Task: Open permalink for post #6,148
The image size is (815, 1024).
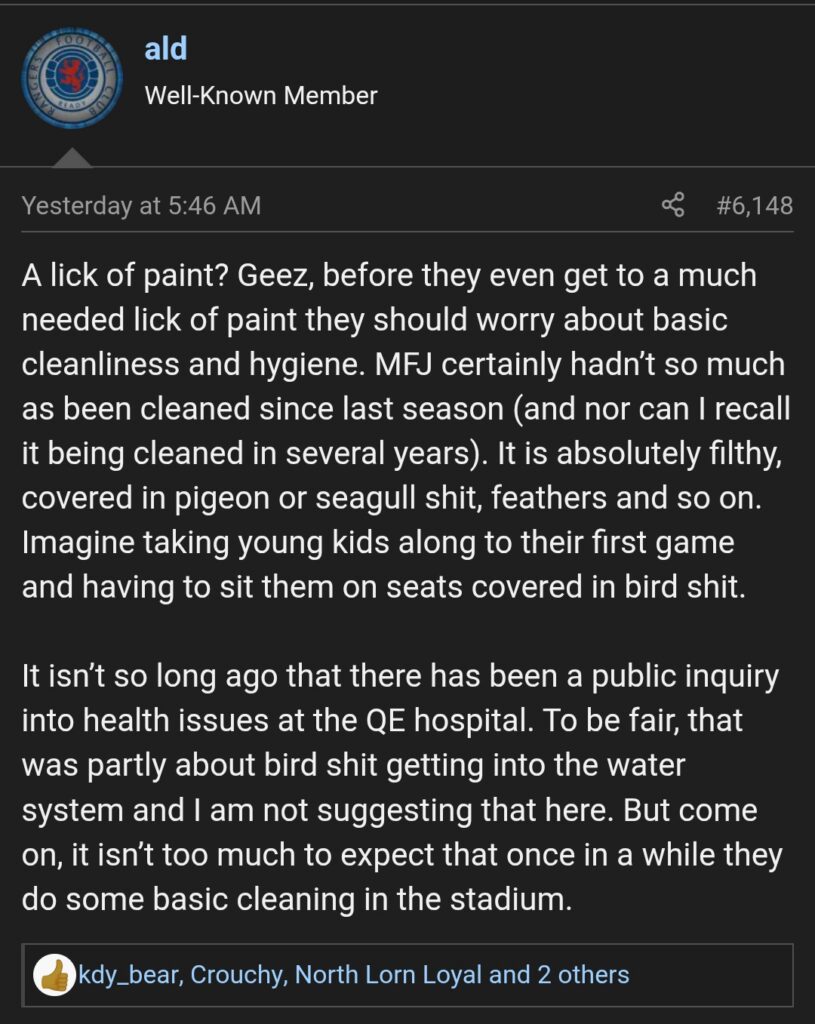Action: (x=754, y=205)
